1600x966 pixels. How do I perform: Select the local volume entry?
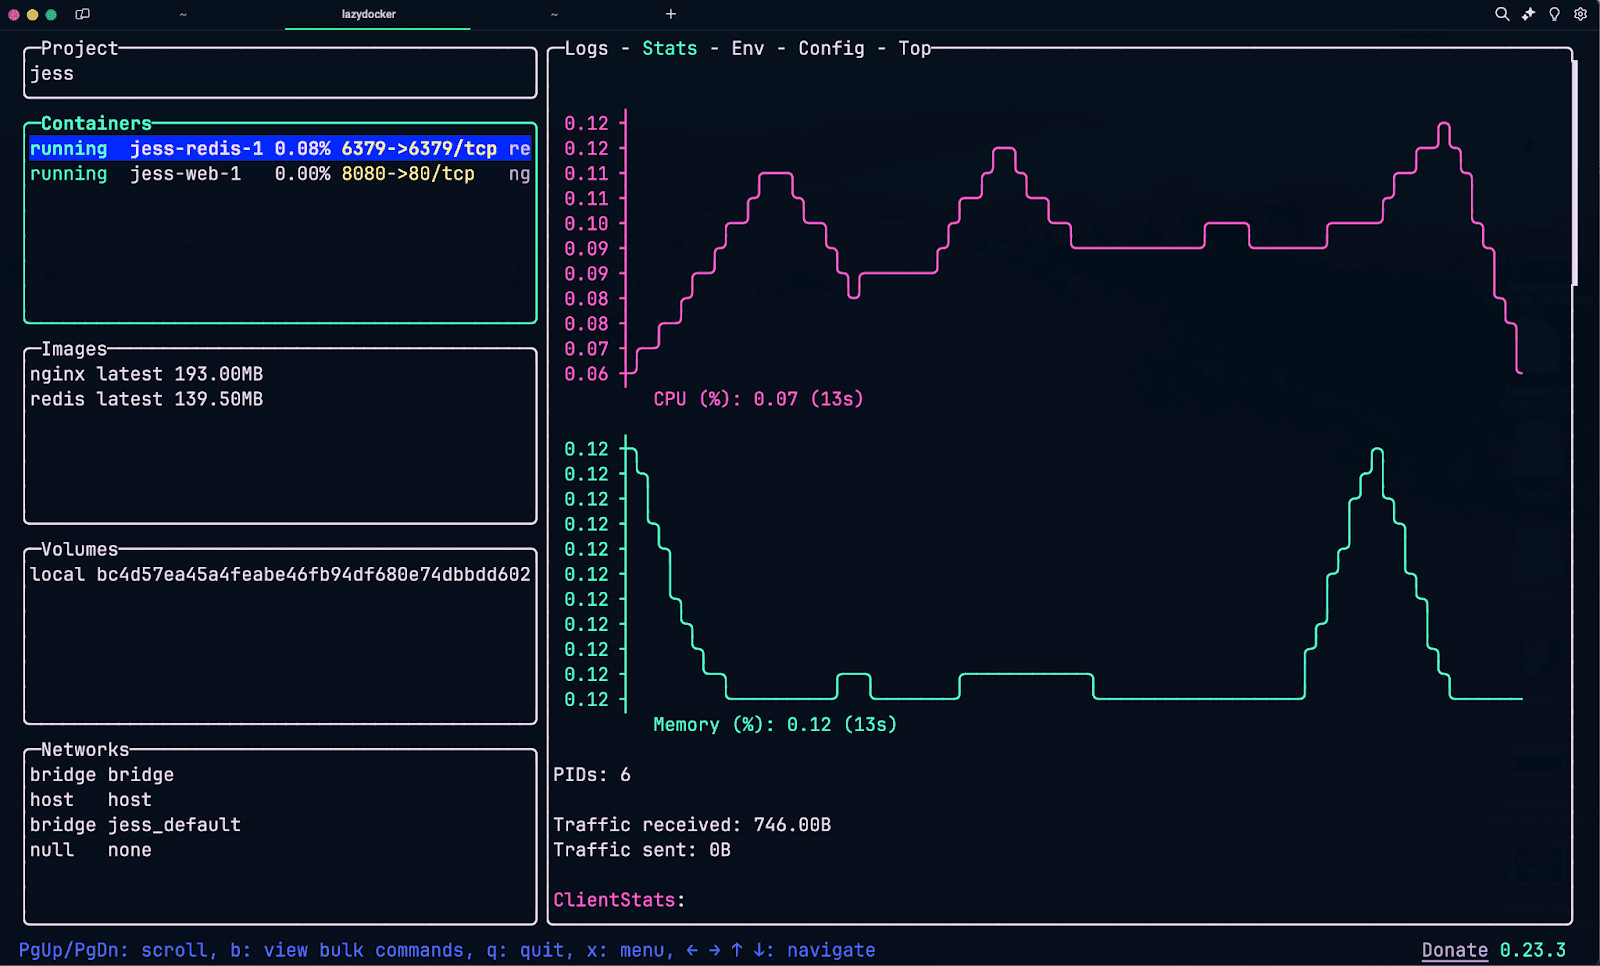coord(279,575)
